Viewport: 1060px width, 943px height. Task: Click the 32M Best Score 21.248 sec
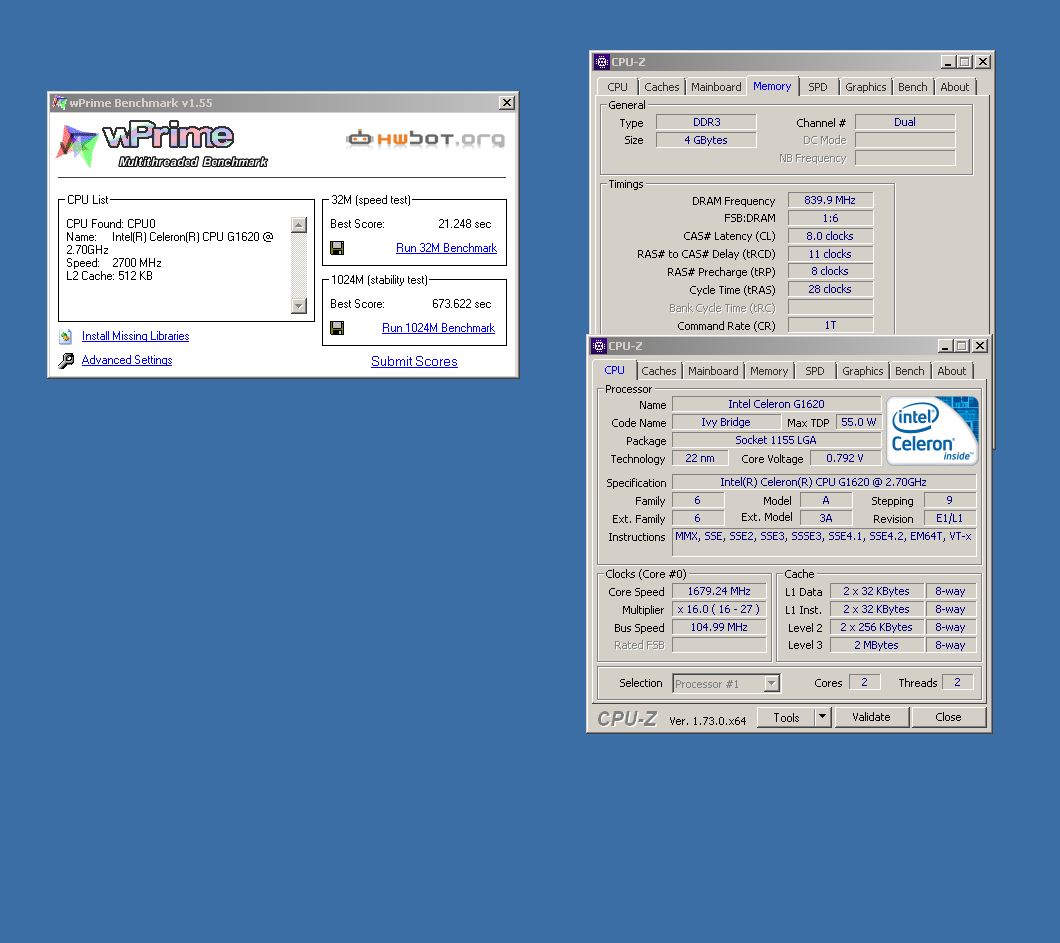[464, 224]
